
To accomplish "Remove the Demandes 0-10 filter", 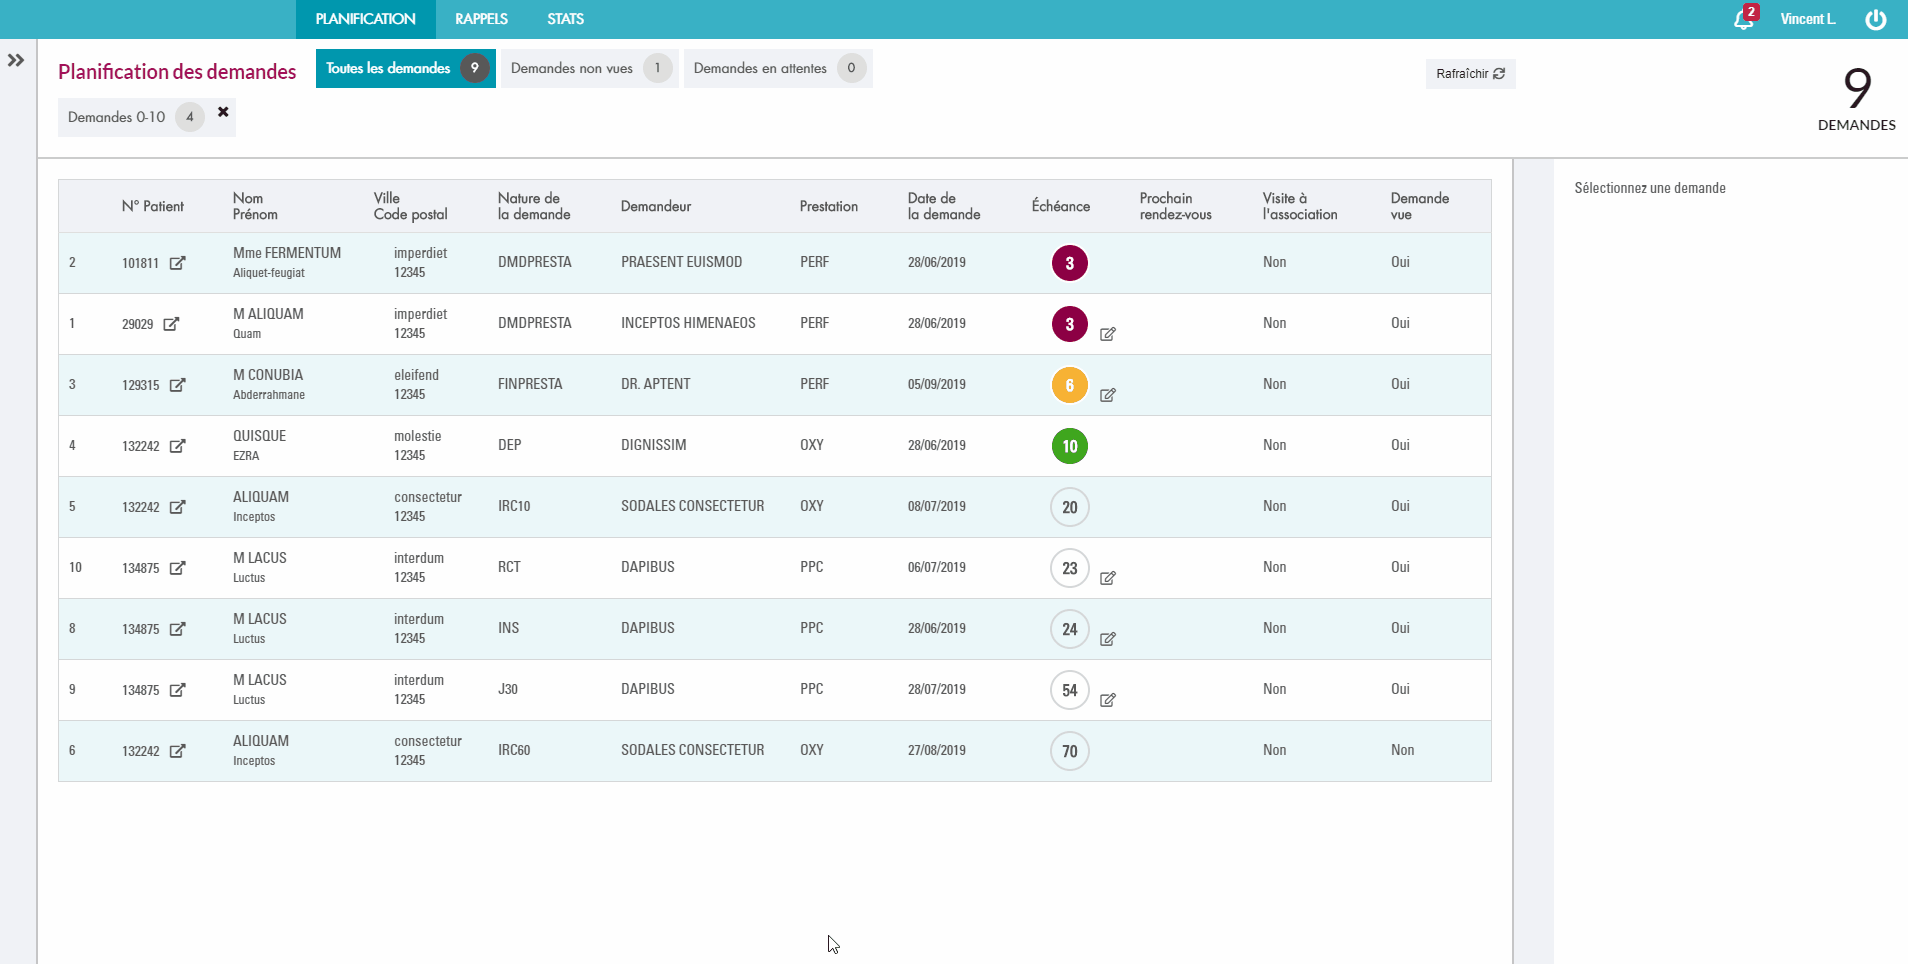I will point(223,112).
